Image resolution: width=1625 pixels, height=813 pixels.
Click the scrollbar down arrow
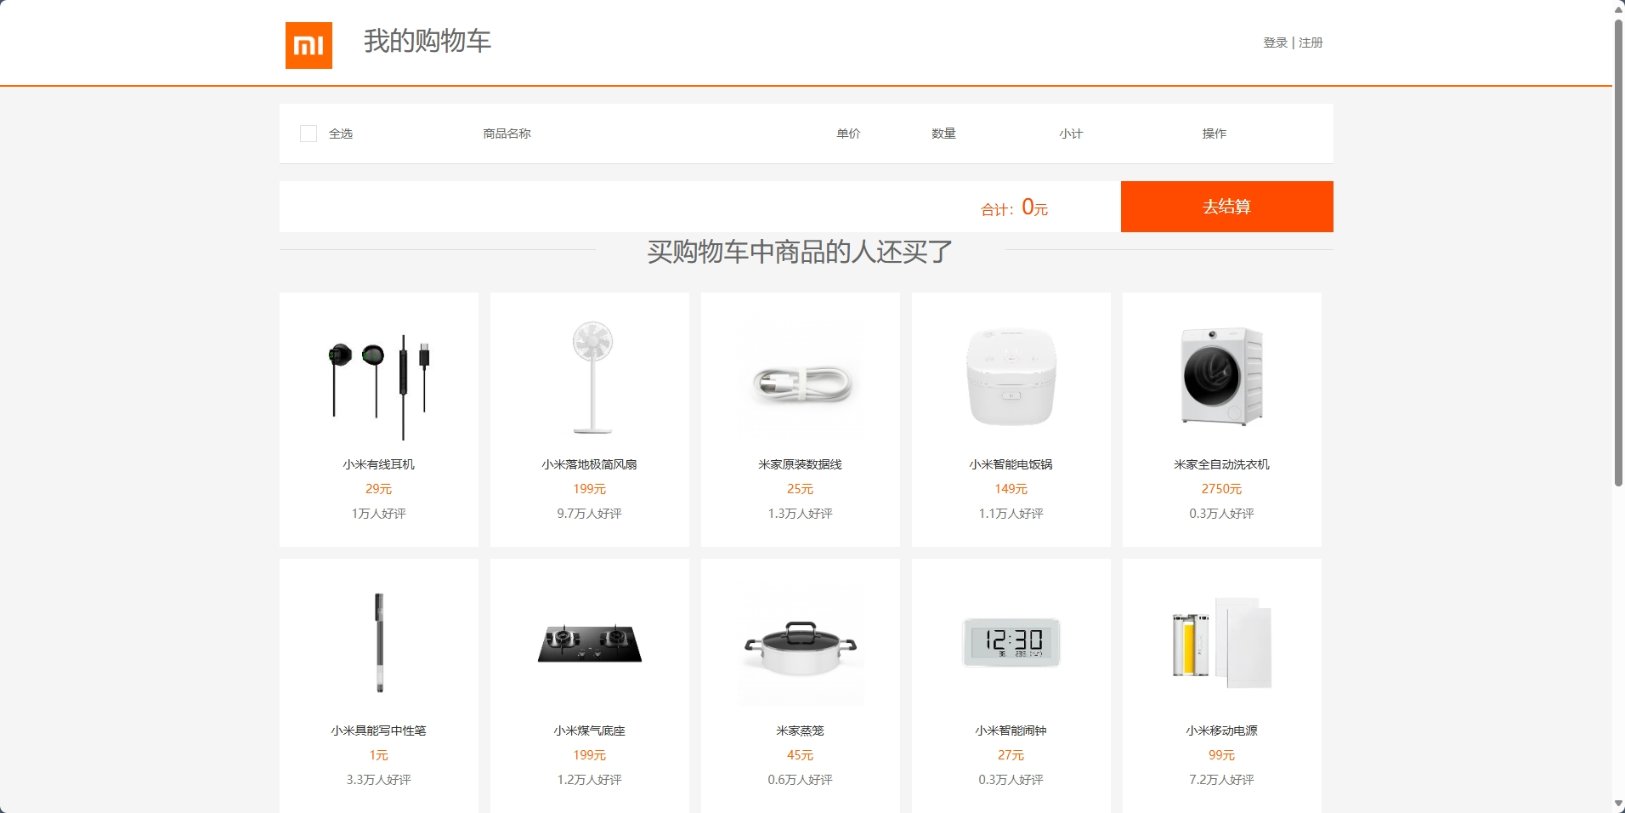pyautogui.click(x=1618, y=805)
